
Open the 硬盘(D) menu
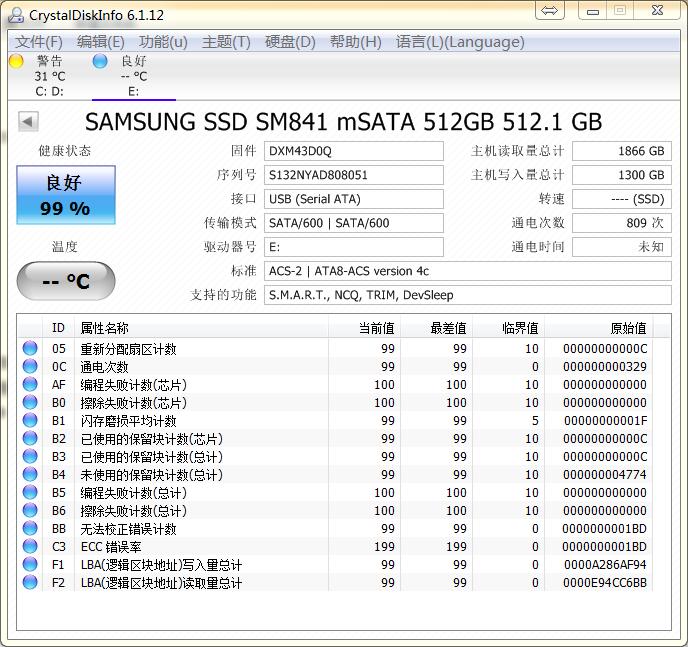point(290,42)
